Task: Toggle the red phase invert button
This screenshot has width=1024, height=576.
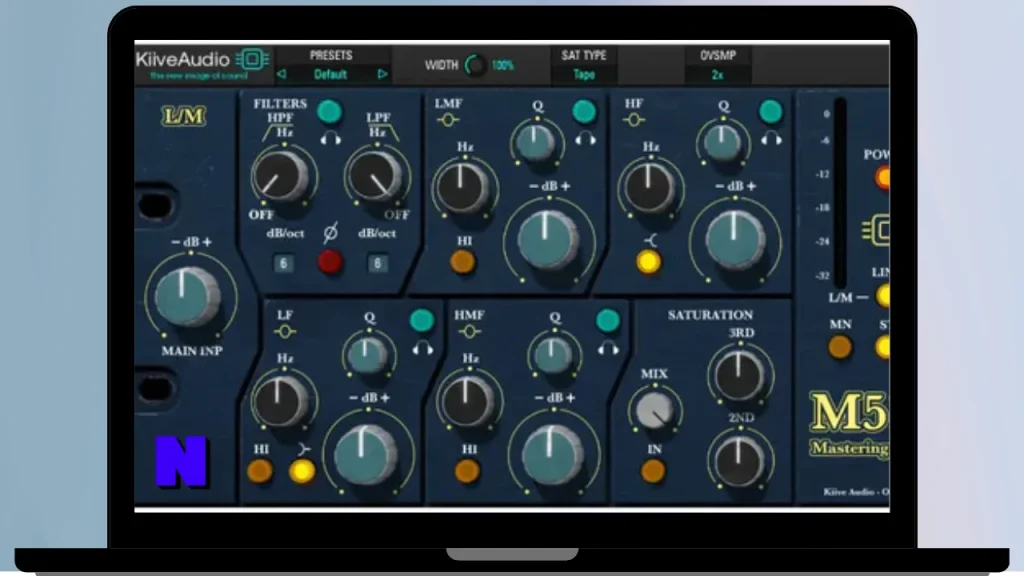Action: [330, 263]
